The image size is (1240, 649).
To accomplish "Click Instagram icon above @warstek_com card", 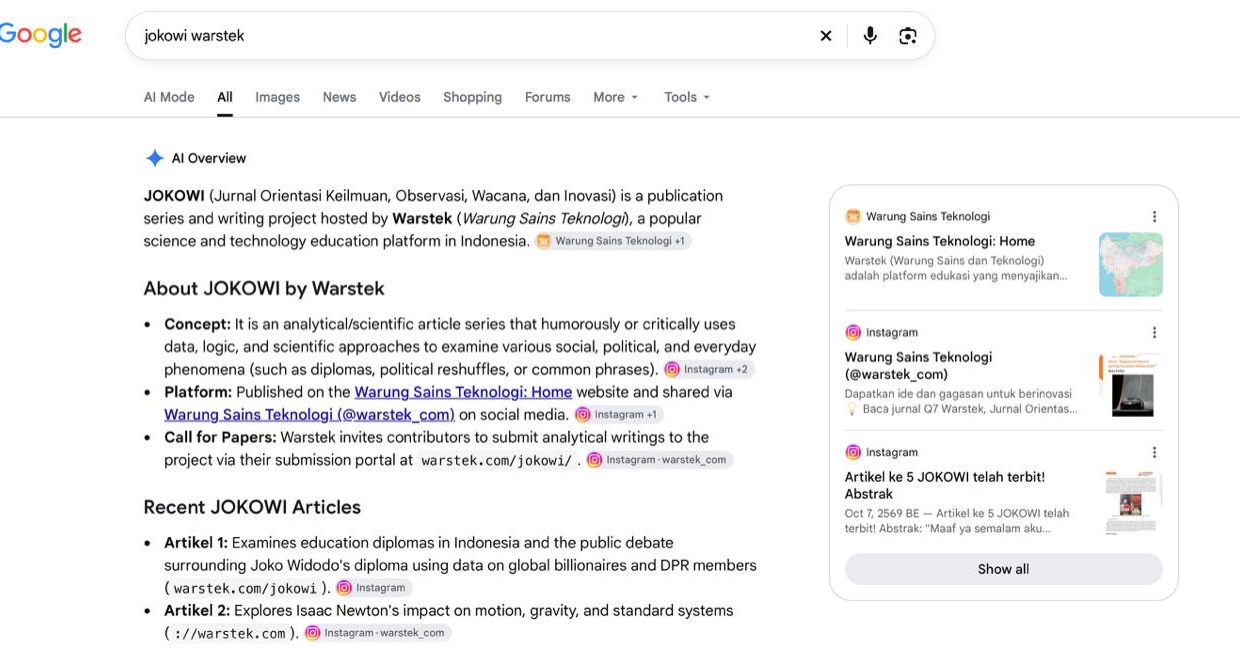I will point(853,332).
